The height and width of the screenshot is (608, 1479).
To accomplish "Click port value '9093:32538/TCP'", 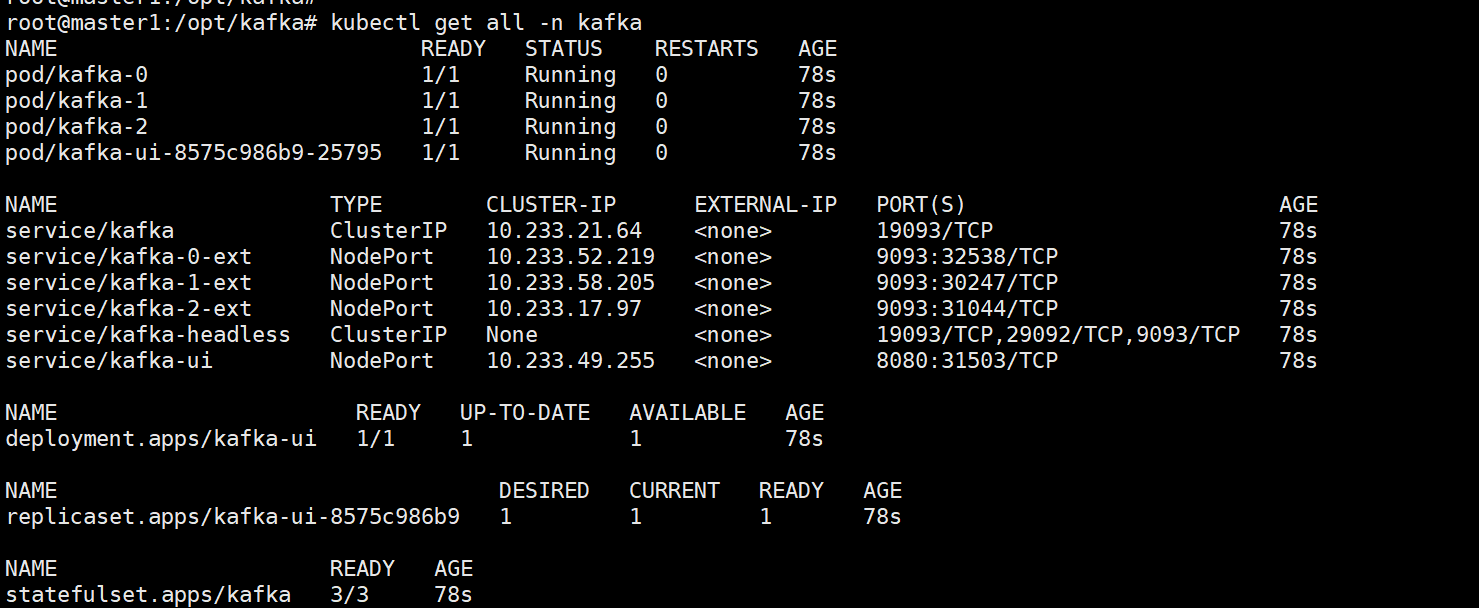I will [967, 257].
